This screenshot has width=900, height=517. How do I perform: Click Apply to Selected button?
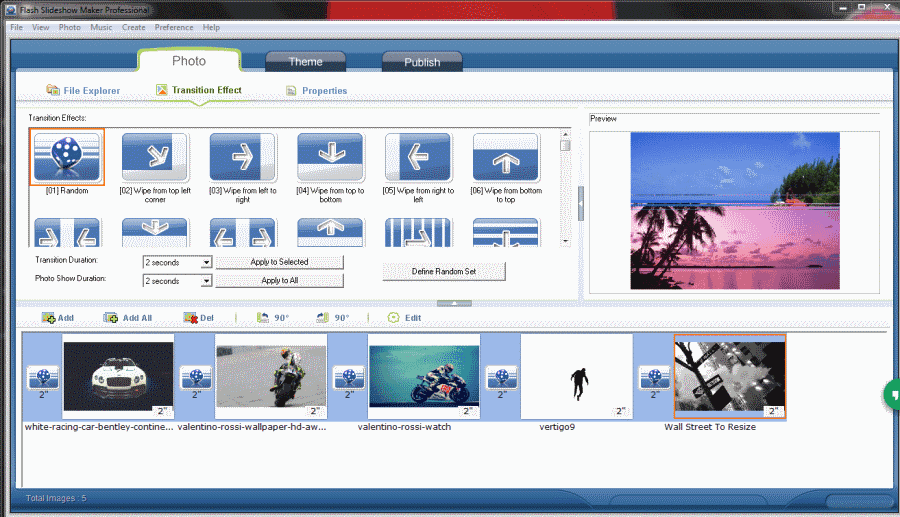pyautogui.click(x=280, y=262)
